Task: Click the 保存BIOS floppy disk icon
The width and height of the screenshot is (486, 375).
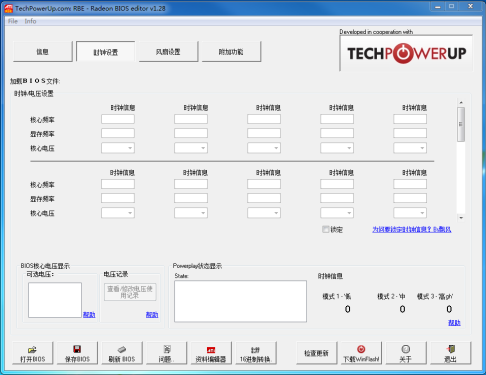Action: (77, 349)
